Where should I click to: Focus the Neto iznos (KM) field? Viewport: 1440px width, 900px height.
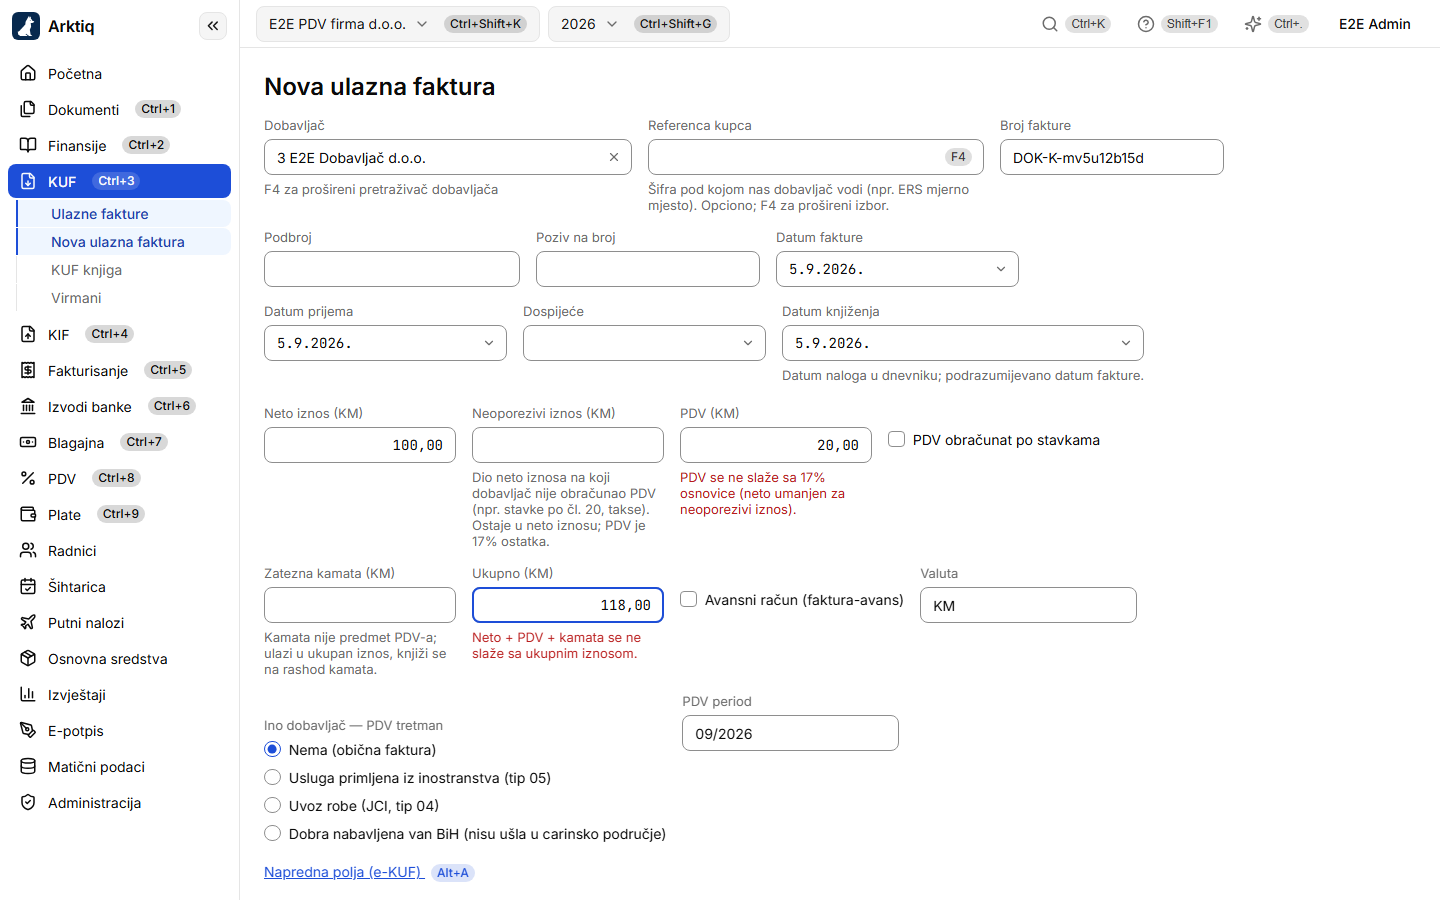point(360,445)
